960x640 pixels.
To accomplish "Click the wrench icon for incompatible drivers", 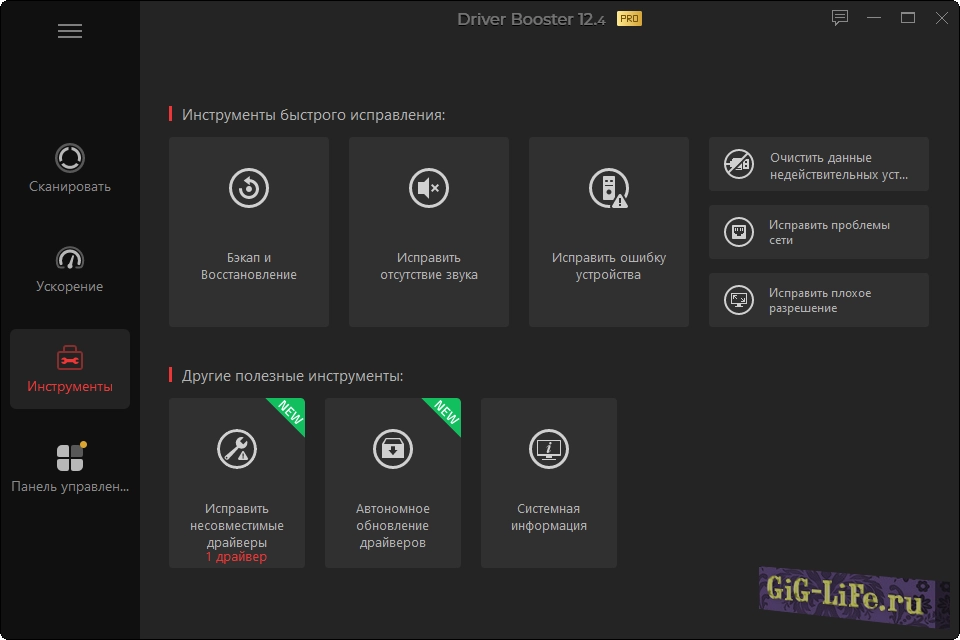I will pos(237,449).
